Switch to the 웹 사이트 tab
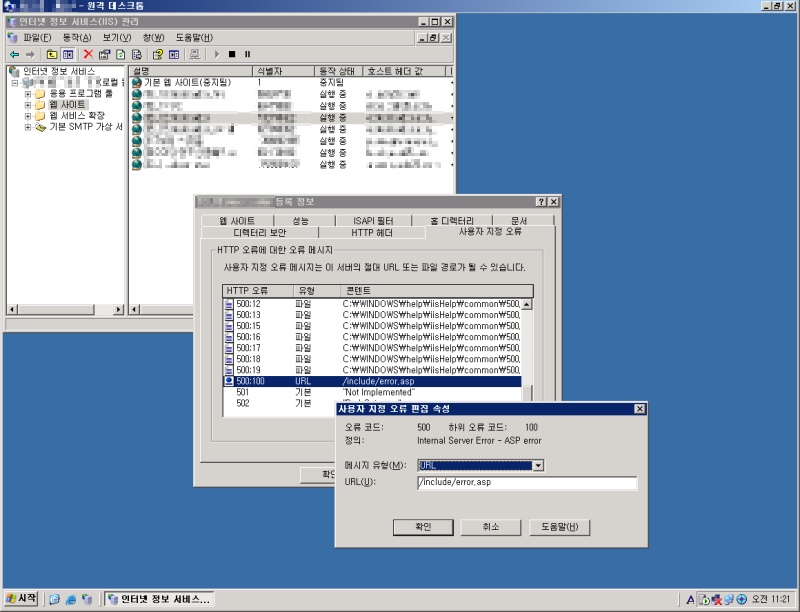 point(237,220)
